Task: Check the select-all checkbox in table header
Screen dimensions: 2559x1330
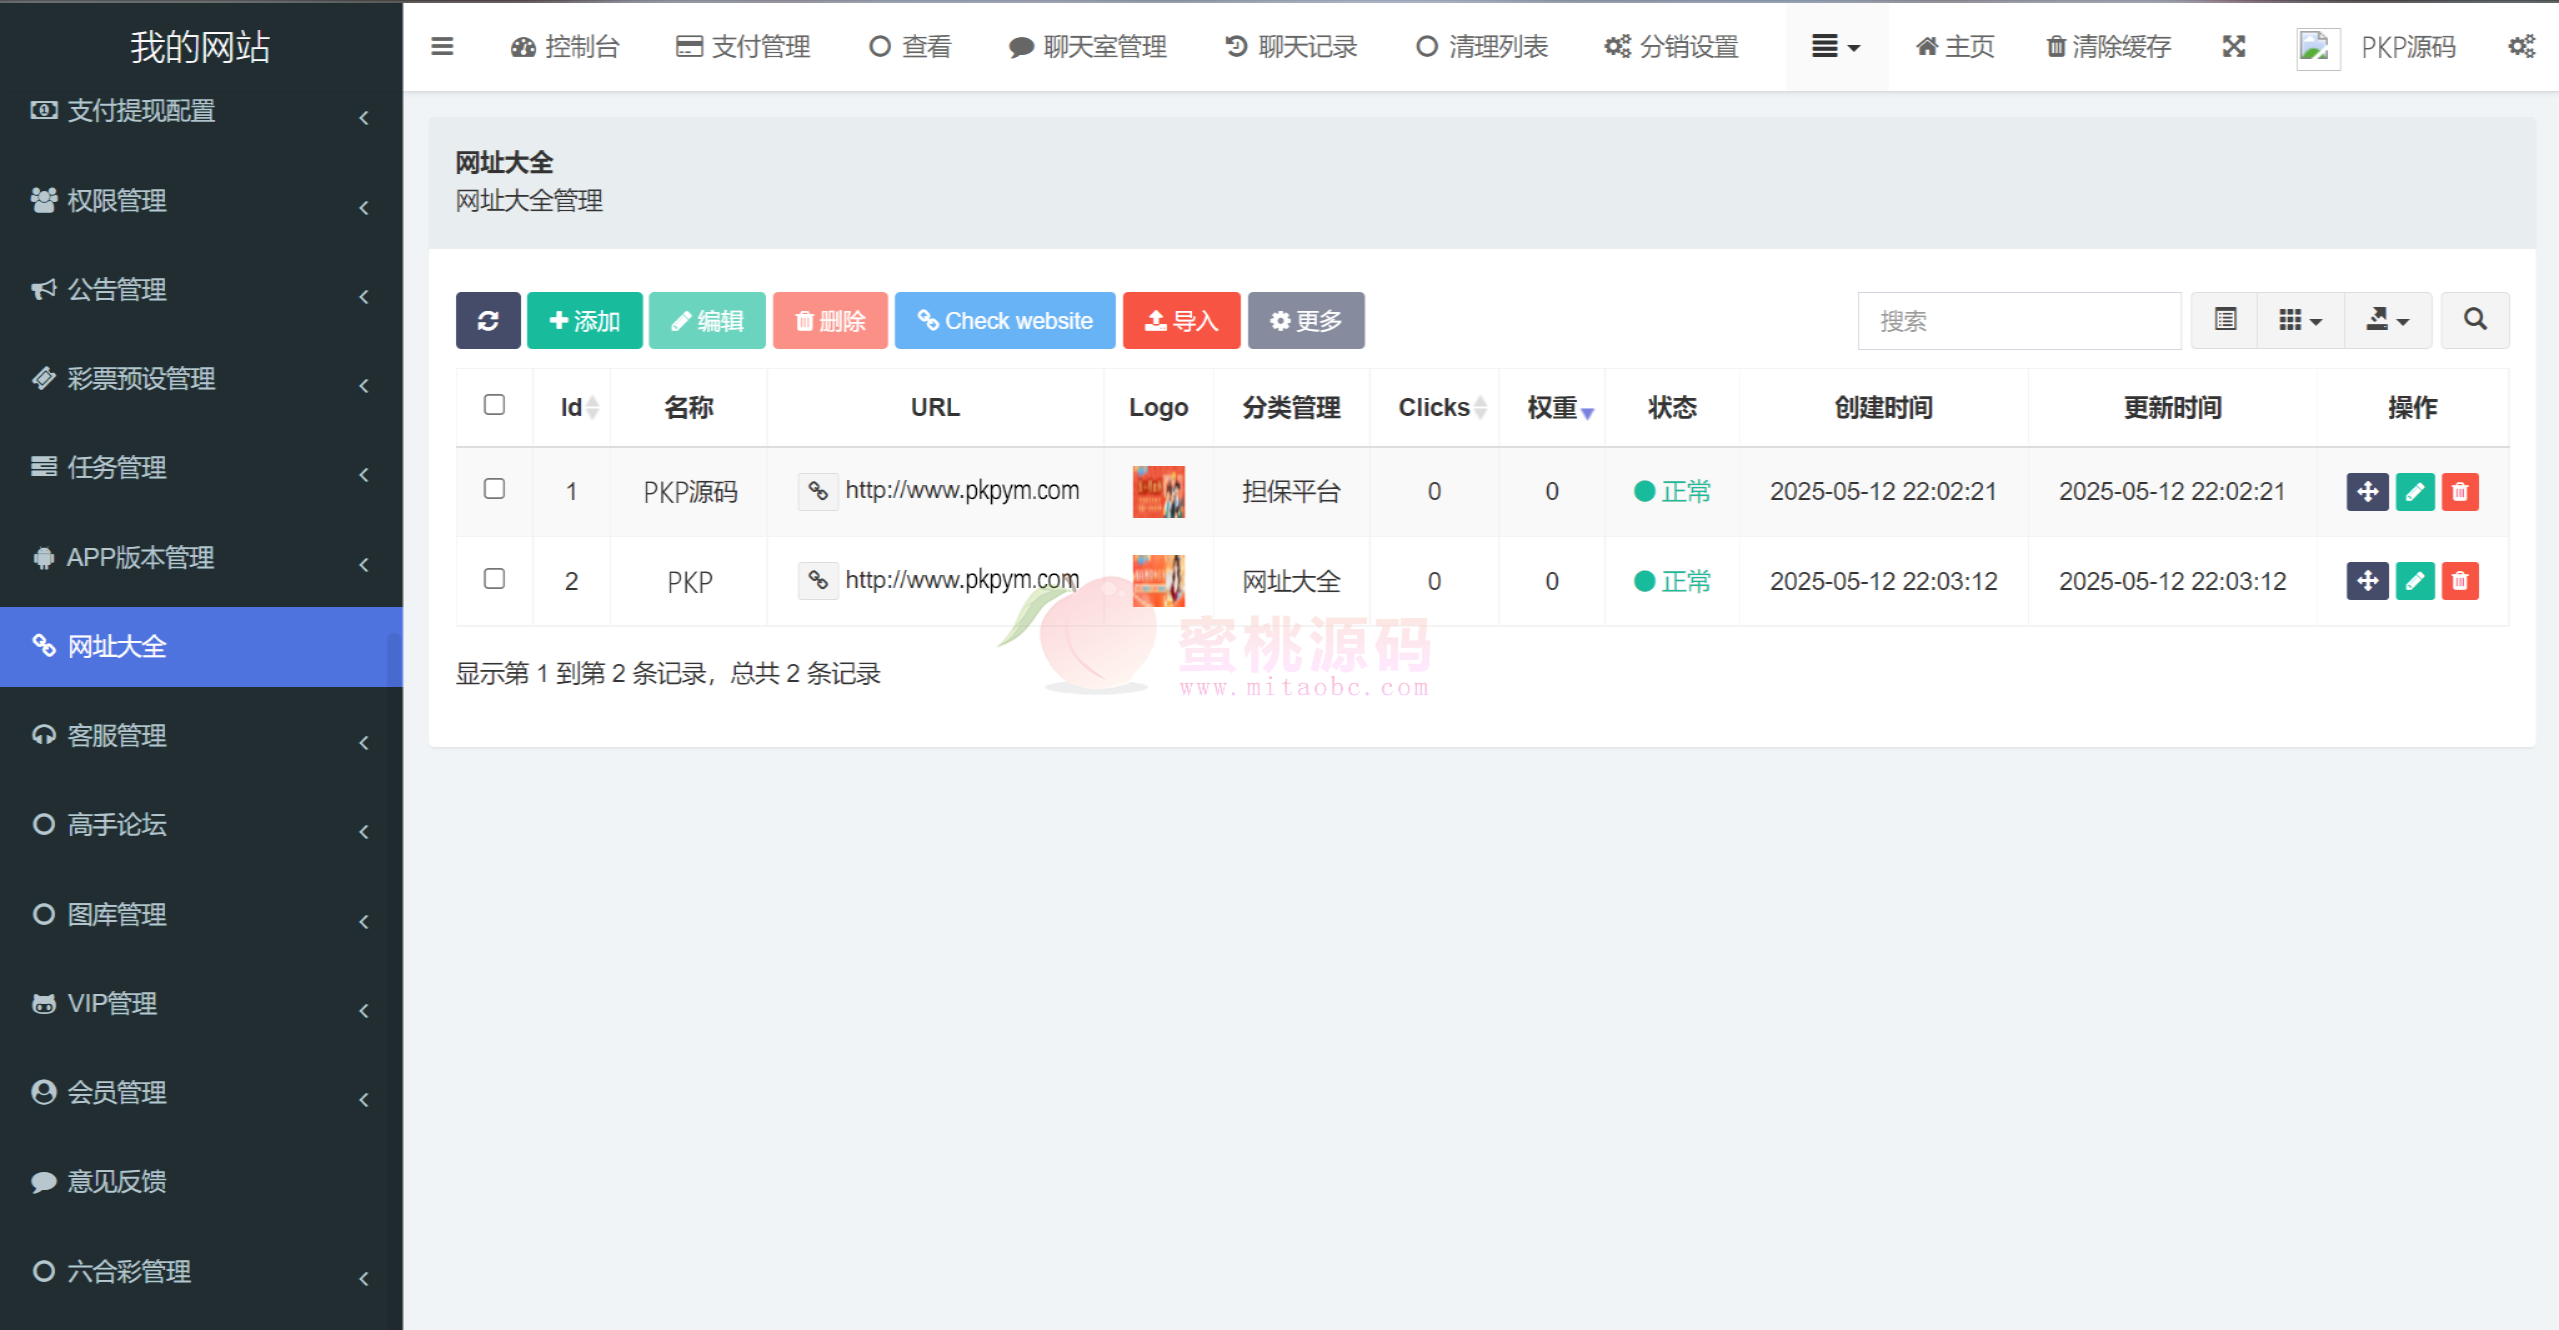Action: pos(494,405)
